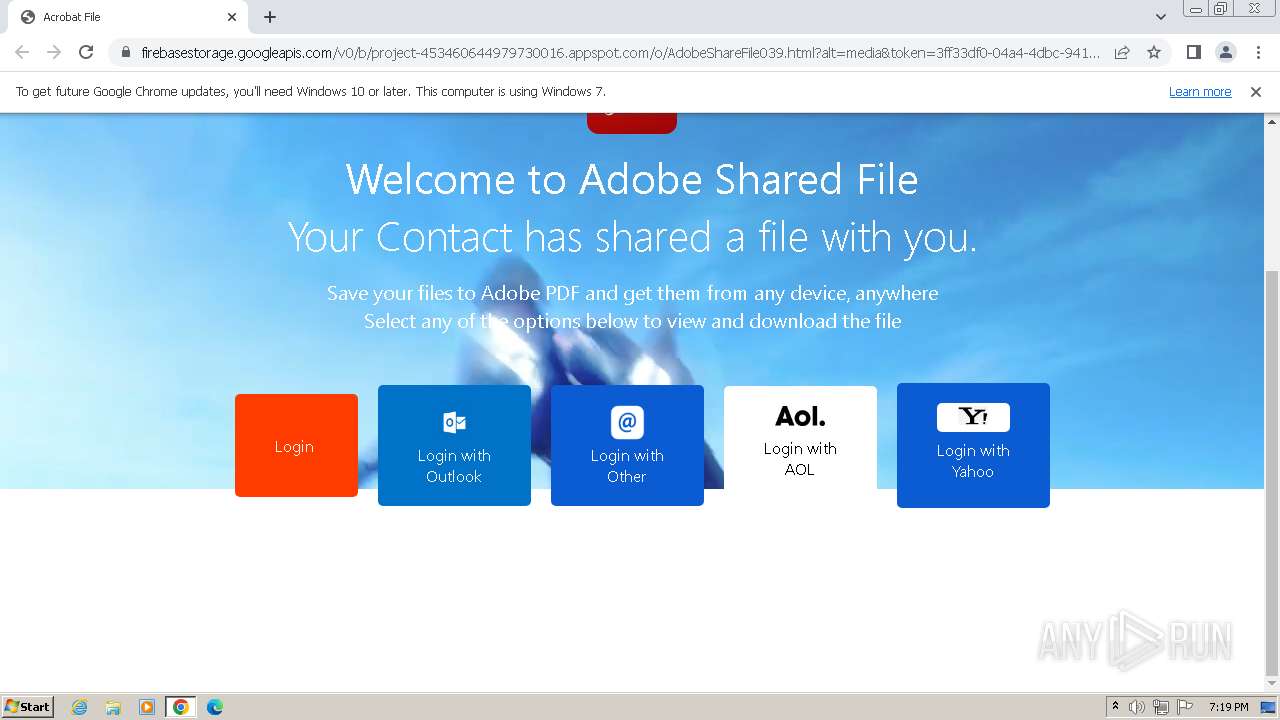This screenshot has height=720, width=1280.
Task: Click the orange Login tile
Action: pos(296,445)
